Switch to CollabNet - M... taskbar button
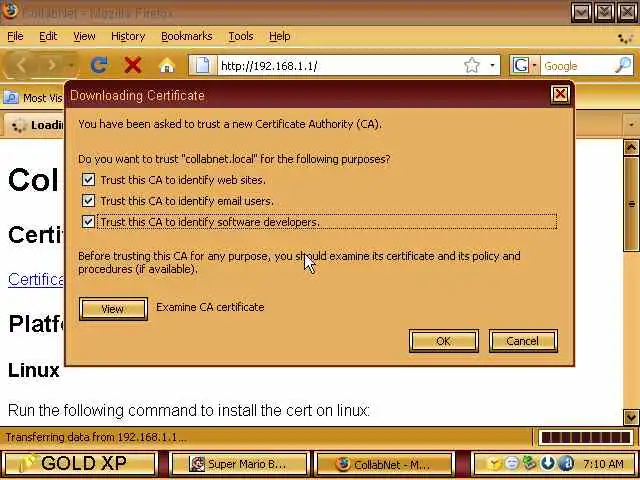640x480 pixels. [385, 464]
